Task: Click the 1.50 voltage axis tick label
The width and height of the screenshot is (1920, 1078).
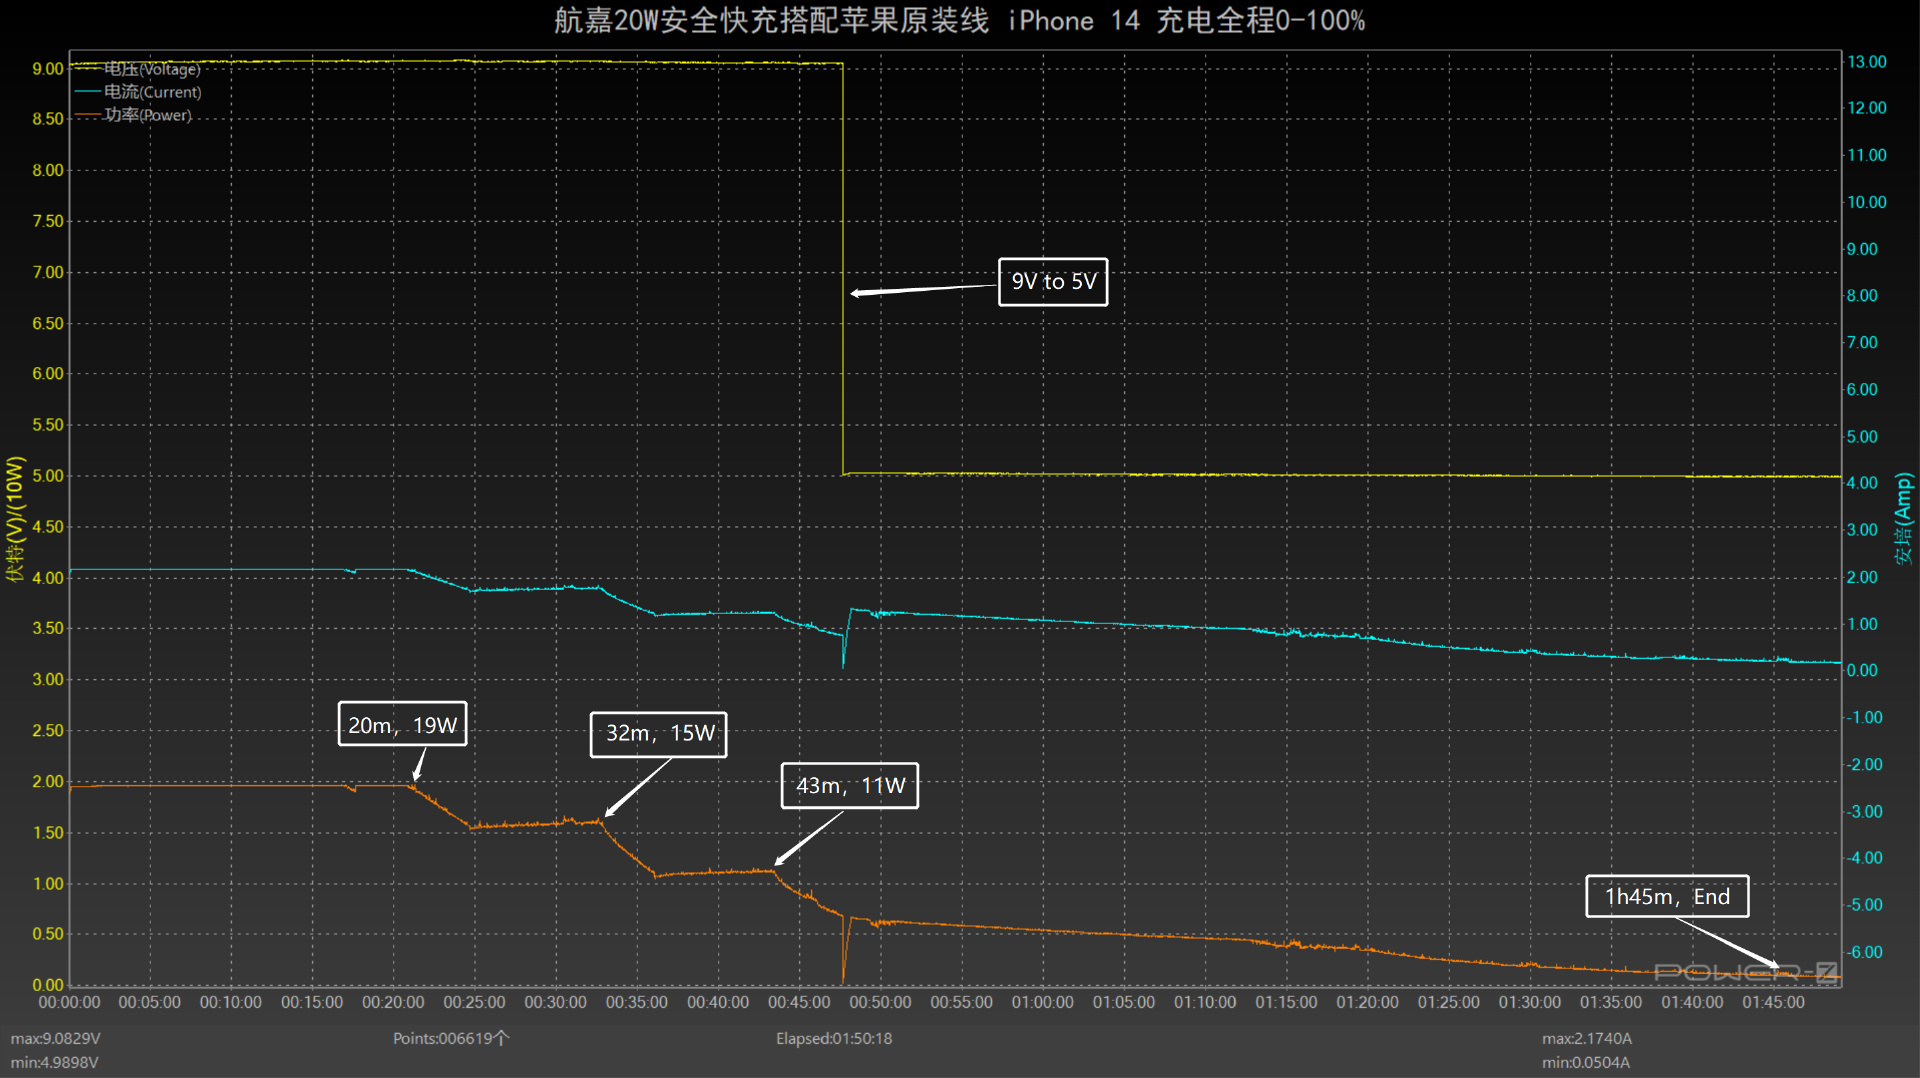Action: 48,832
